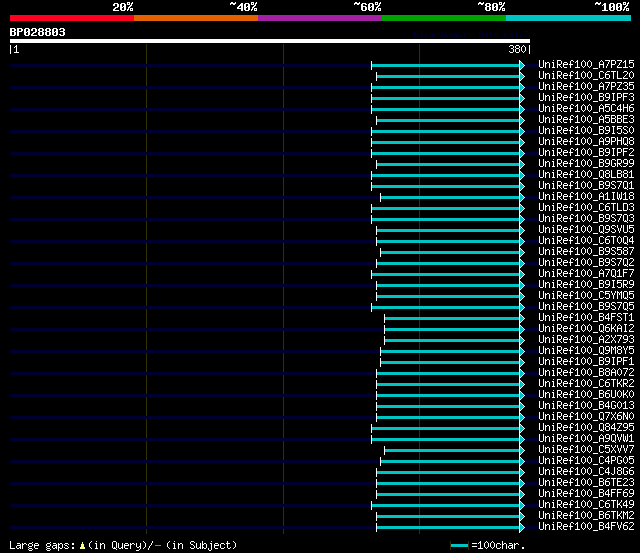Click the UniRef100_B4FST1 hit
Viewport: 640px width, 553px height.
586,318
